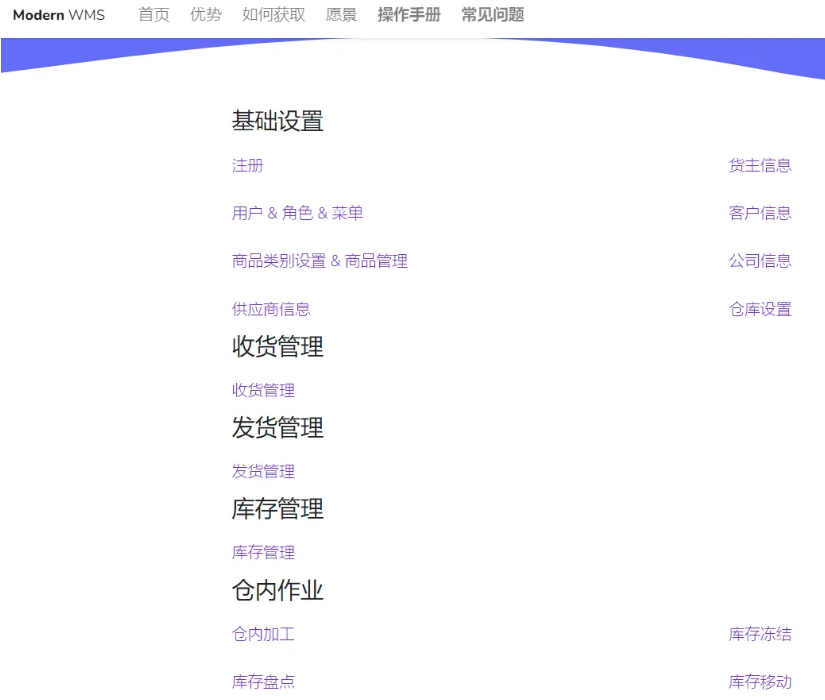Viewport: 825px width, 700px height.
Task: Open the 客户信息 link
Action: (x=760, y=213)
